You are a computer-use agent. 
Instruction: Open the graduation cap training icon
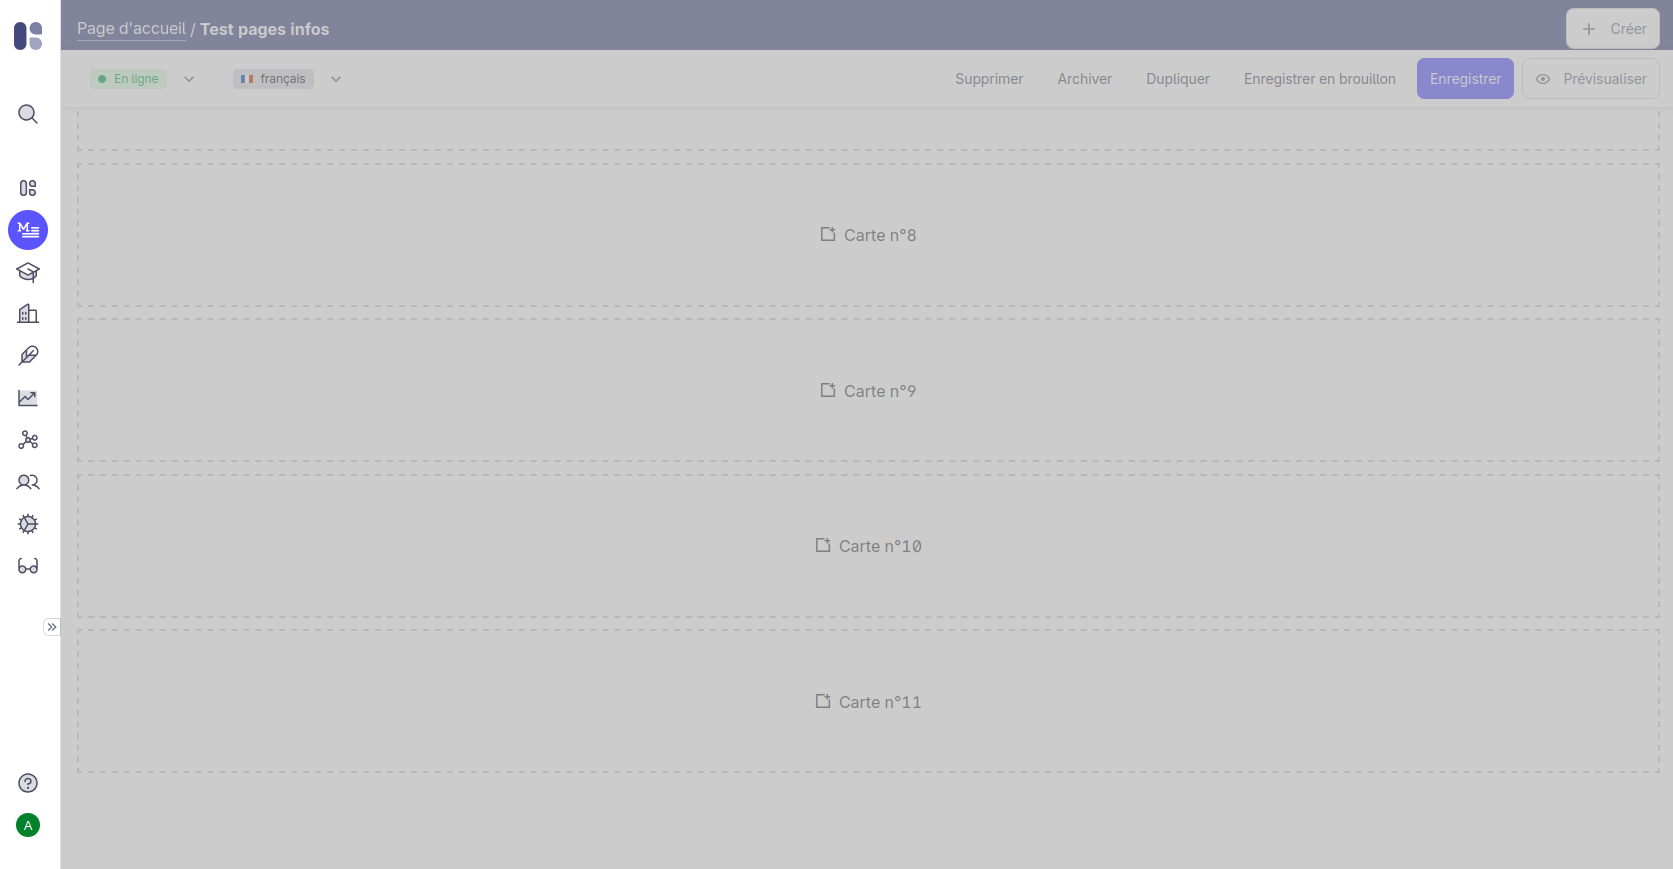coord(28,272)
